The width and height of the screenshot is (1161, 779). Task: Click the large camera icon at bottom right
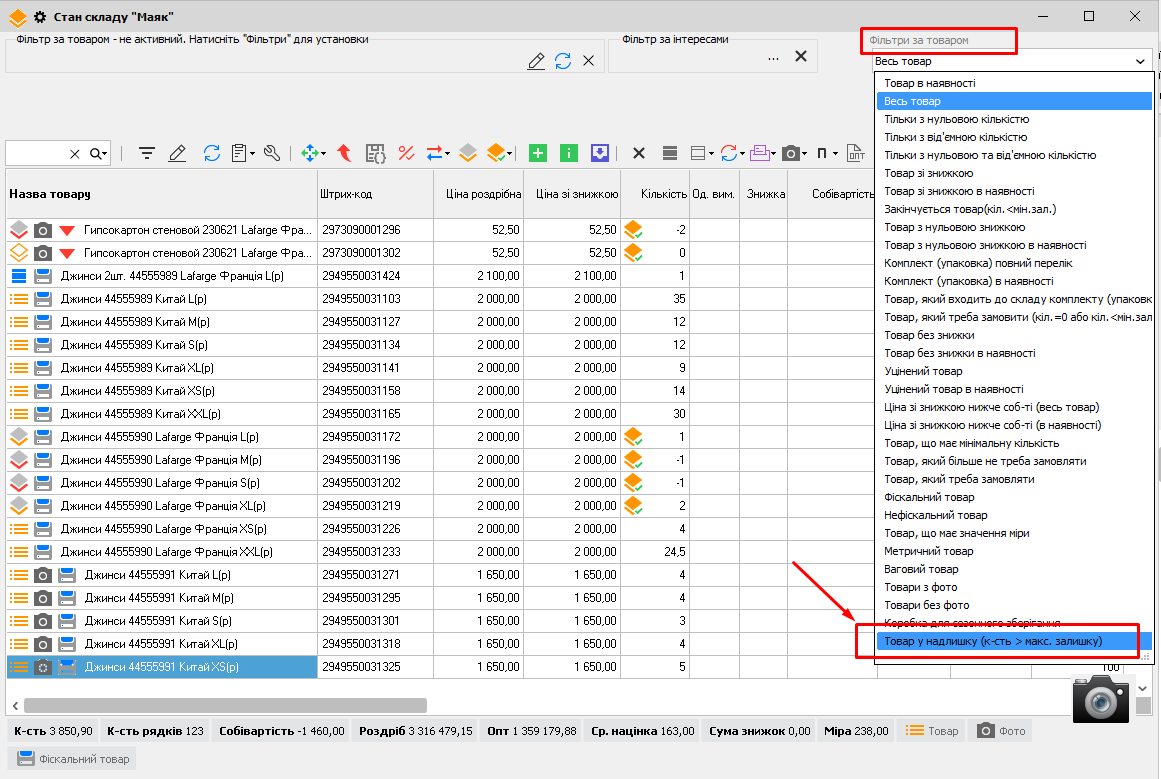point(1100,699)
